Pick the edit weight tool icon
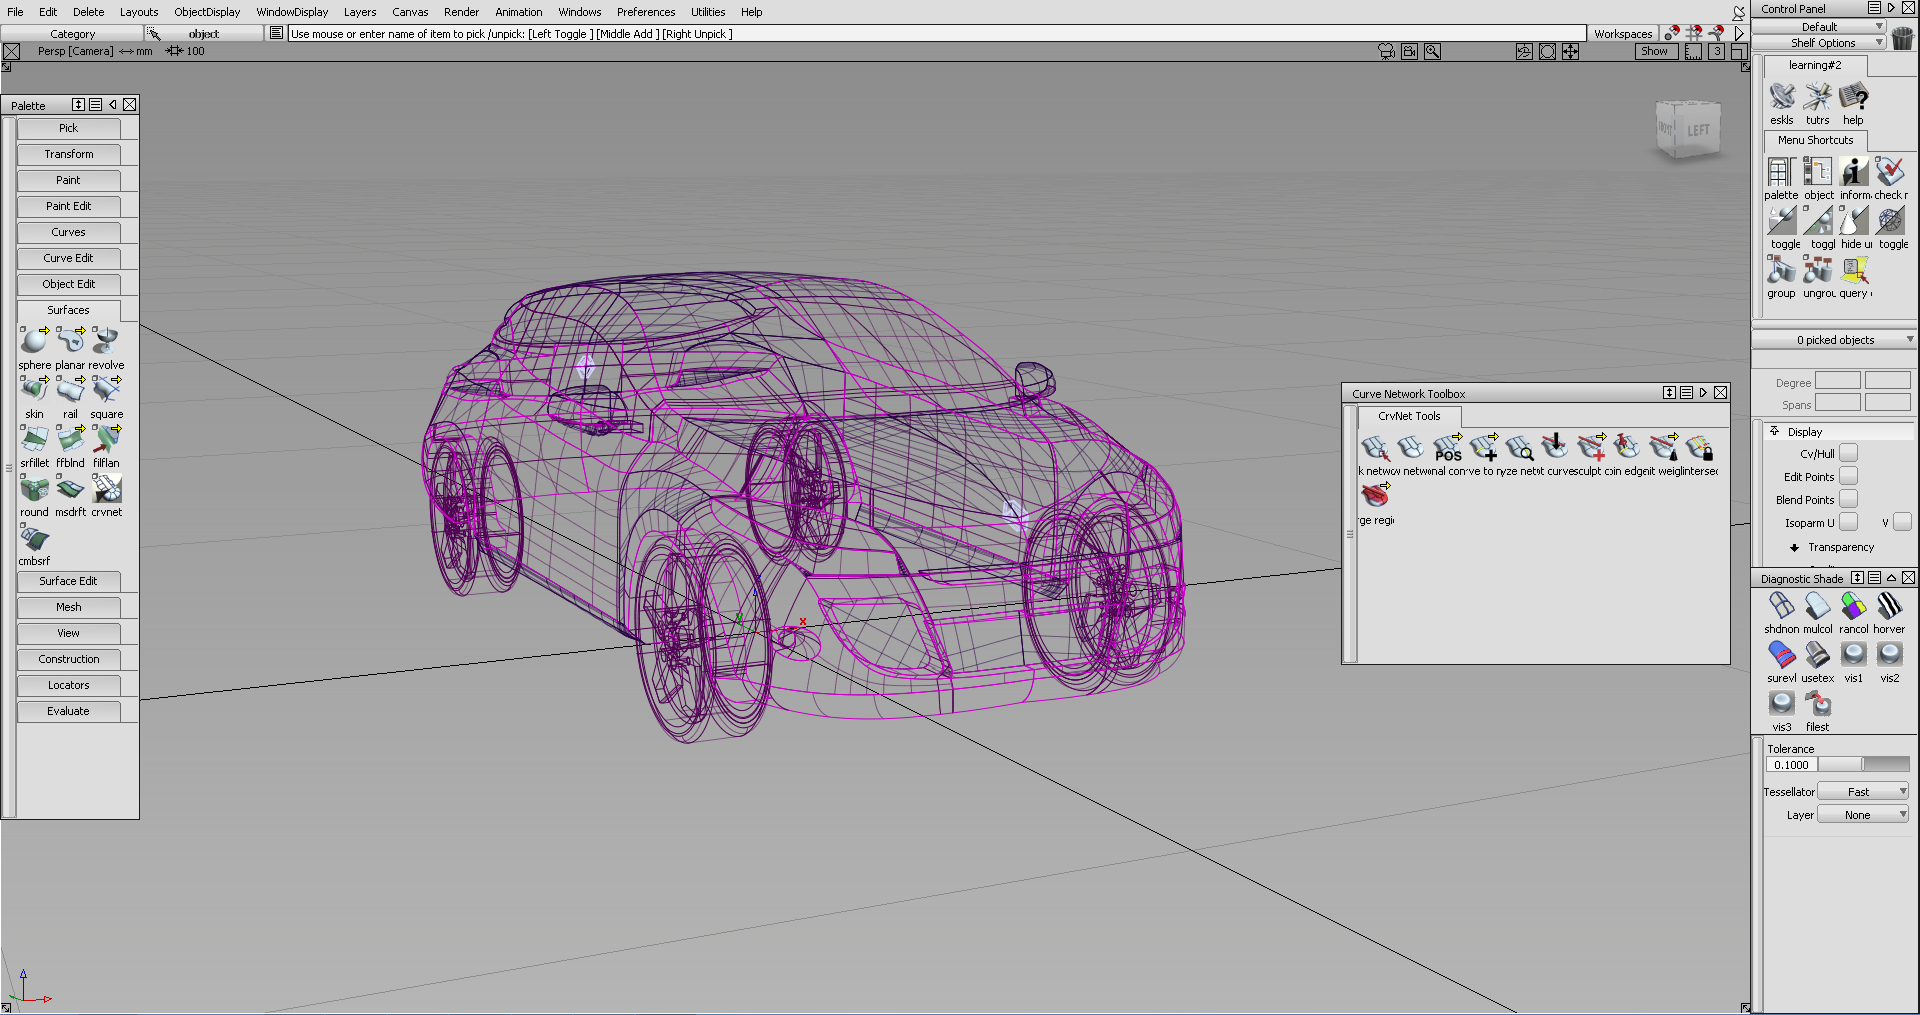 pyautogui.click(x=1663, y=448)
